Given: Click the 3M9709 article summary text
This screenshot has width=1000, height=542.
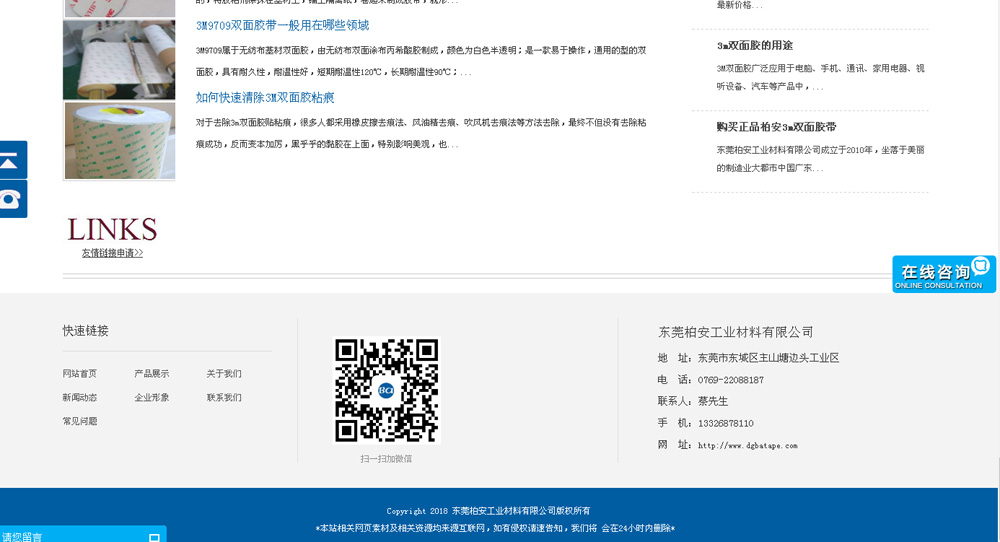Looking at the screenshot, I should (x=421, y=61).
